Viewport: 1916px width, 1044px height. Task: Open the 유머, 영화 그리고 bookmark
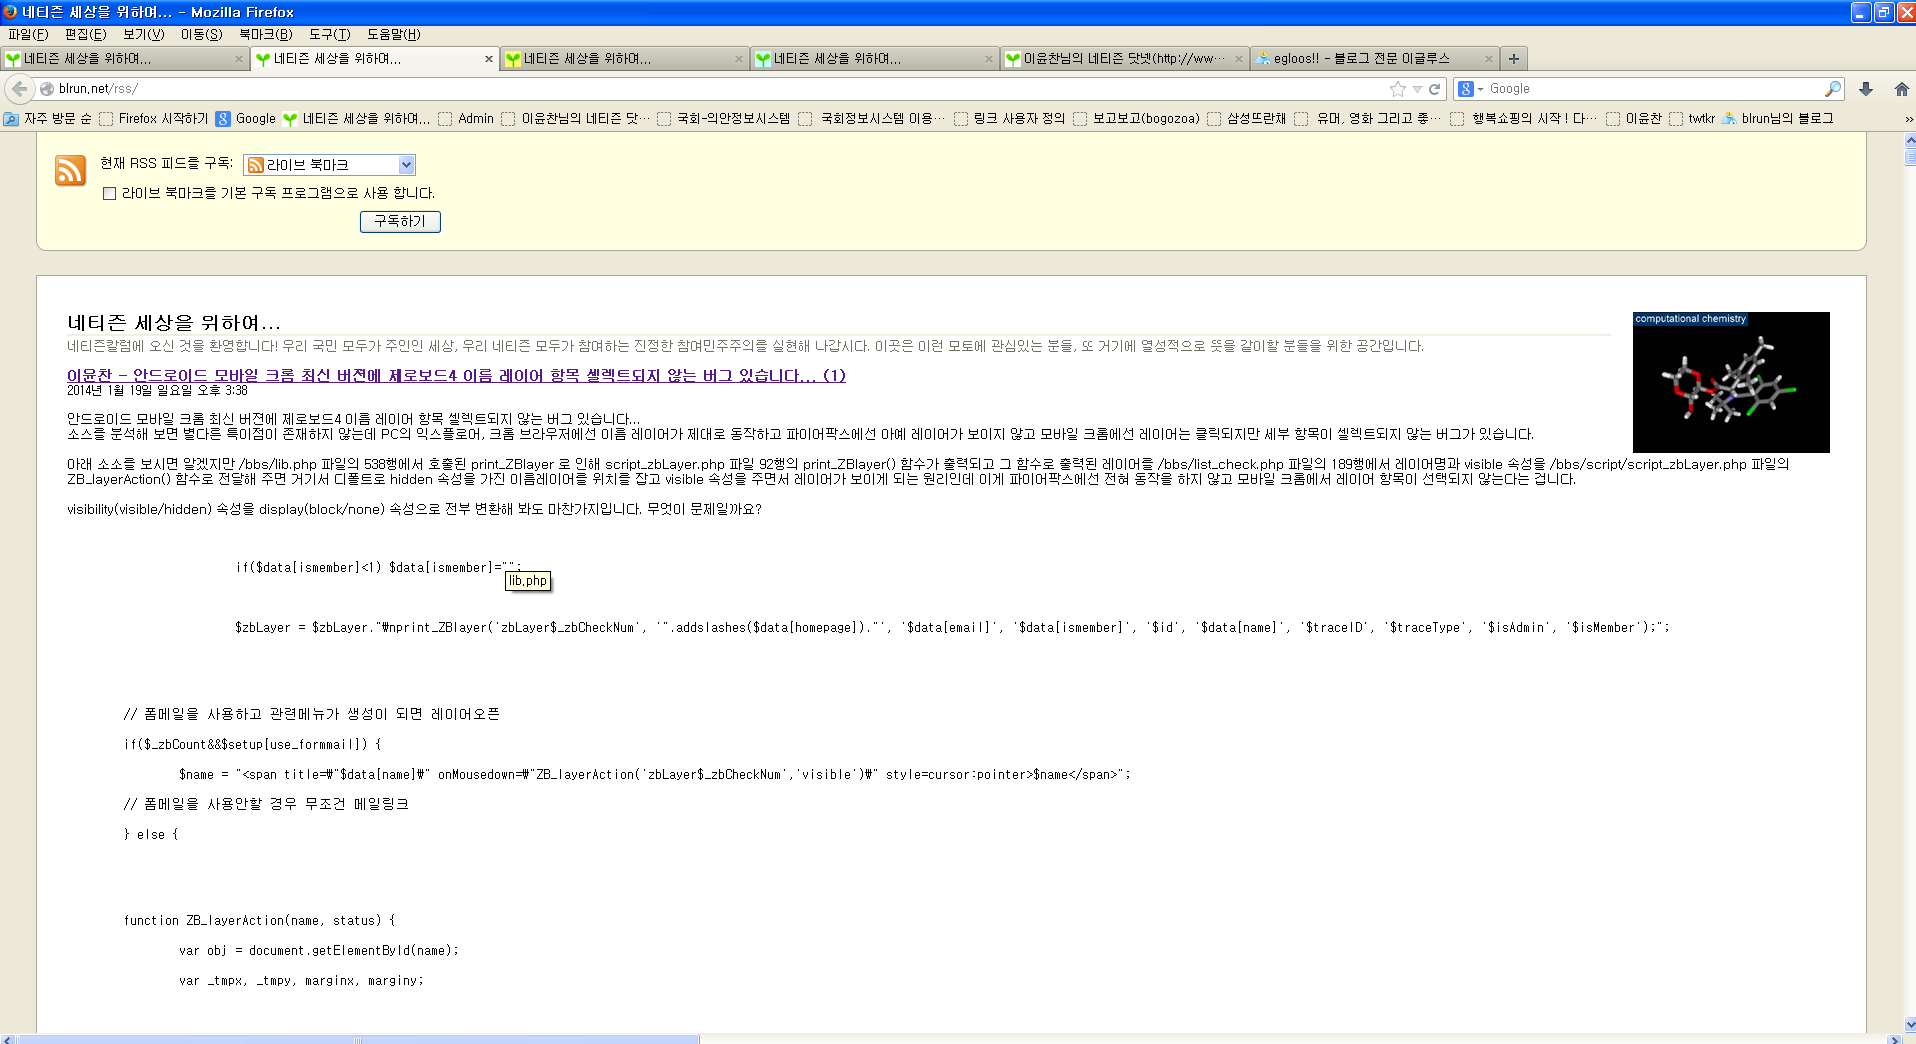pos(1368,118)
